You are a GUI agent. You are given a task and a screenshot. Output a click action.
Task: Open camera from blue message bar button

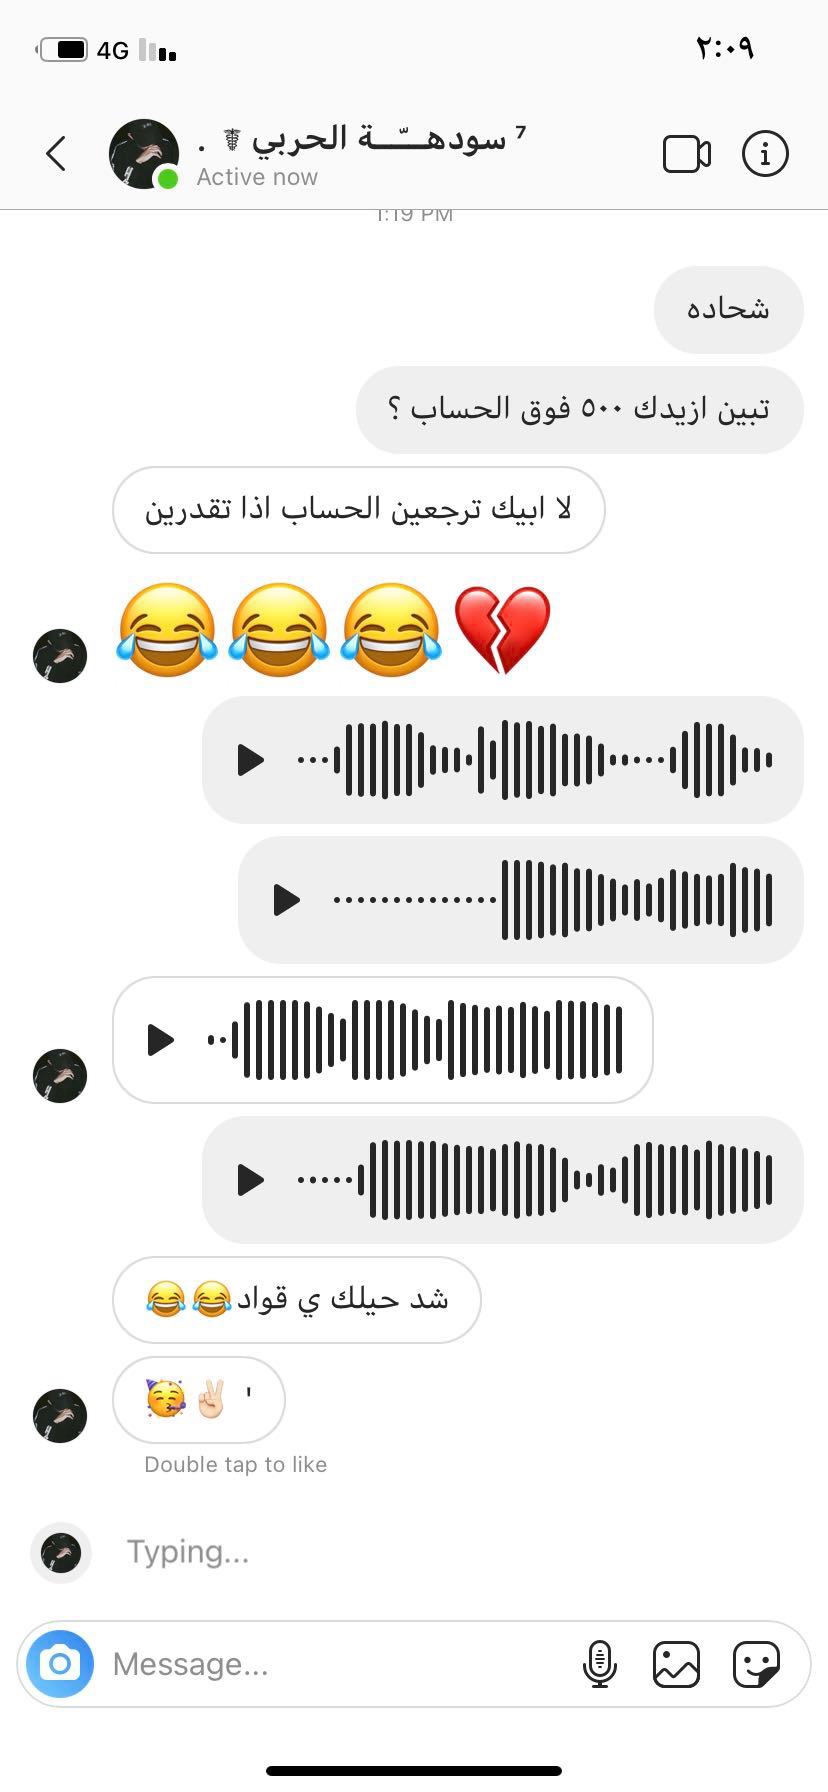point(60,1664)
